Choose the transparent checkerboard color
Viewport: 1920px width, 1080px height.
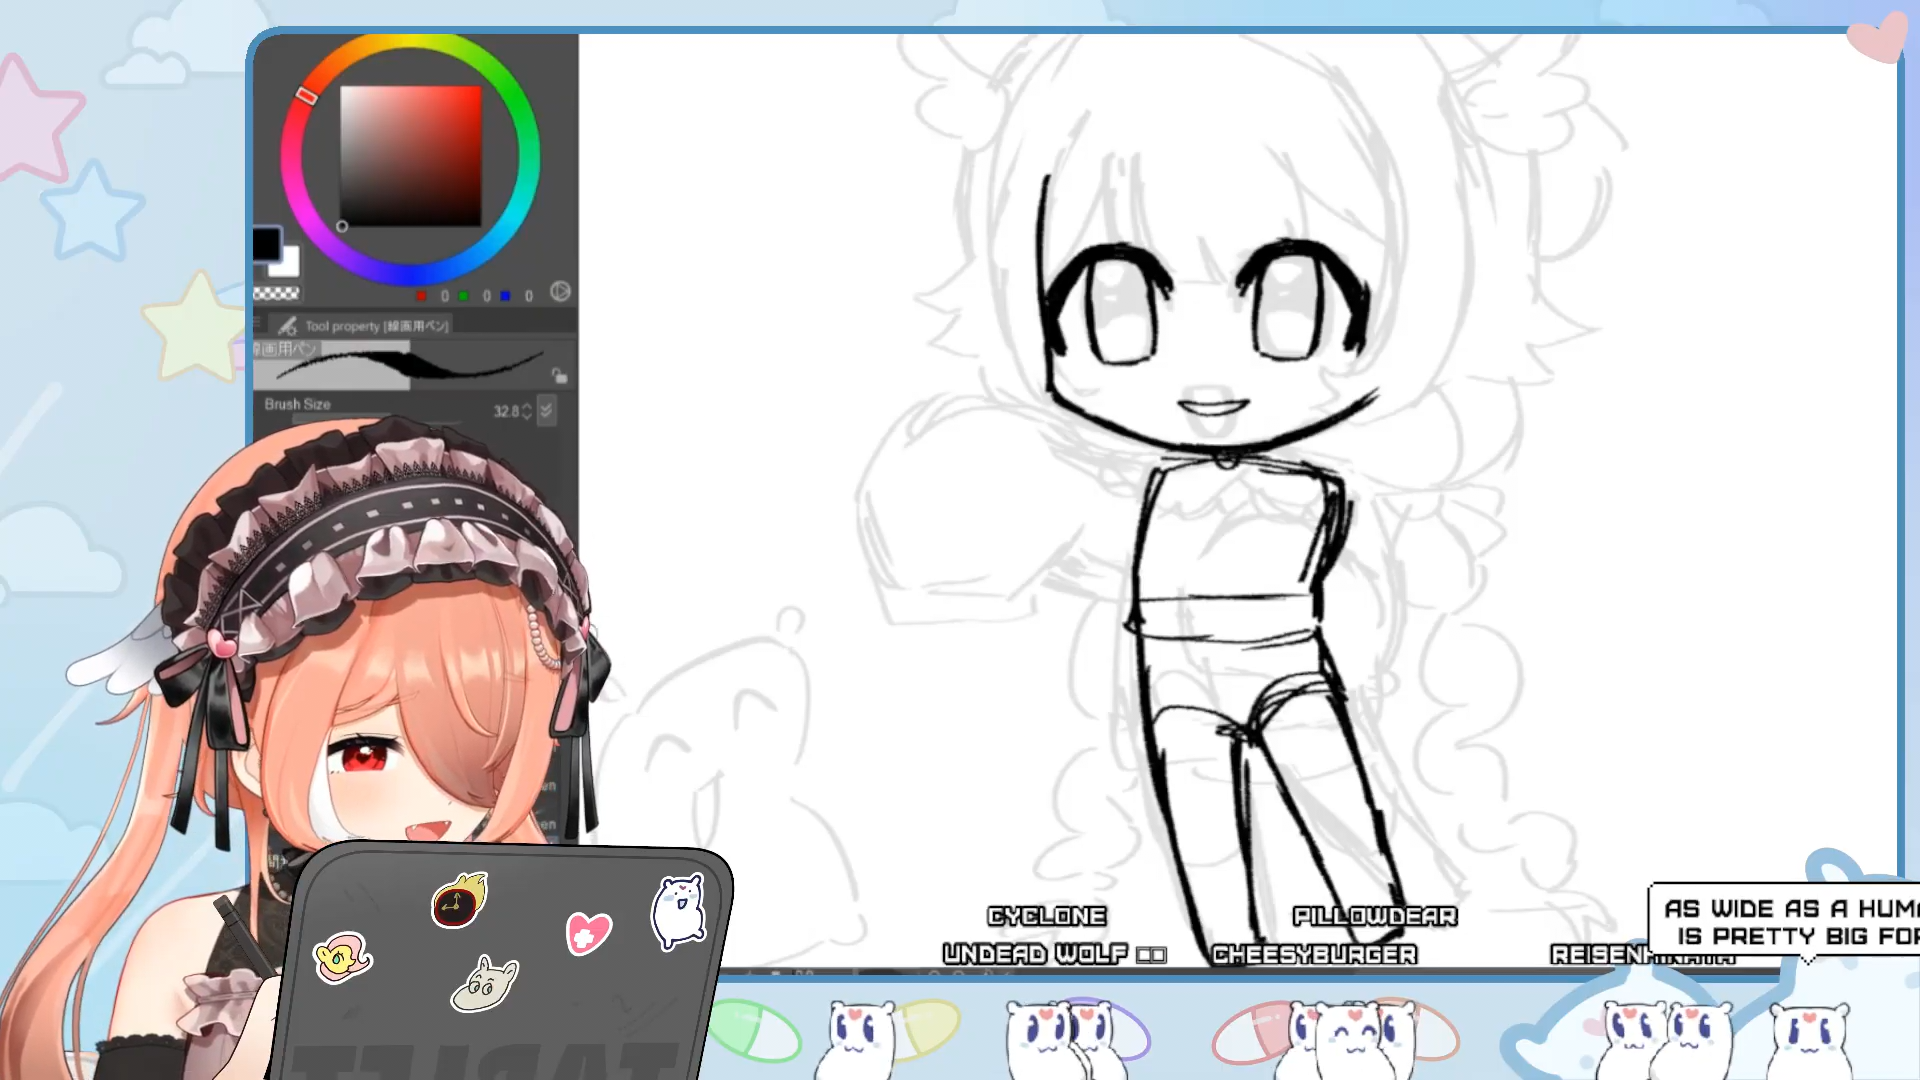[276, 294]
